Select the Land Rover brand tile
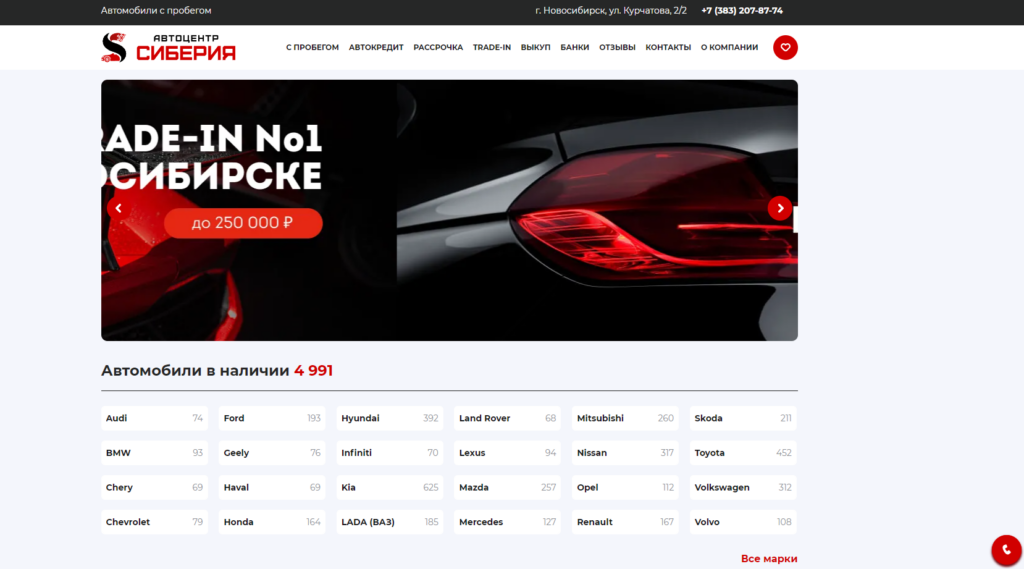 pyautogui.click(x=507, y=418)
